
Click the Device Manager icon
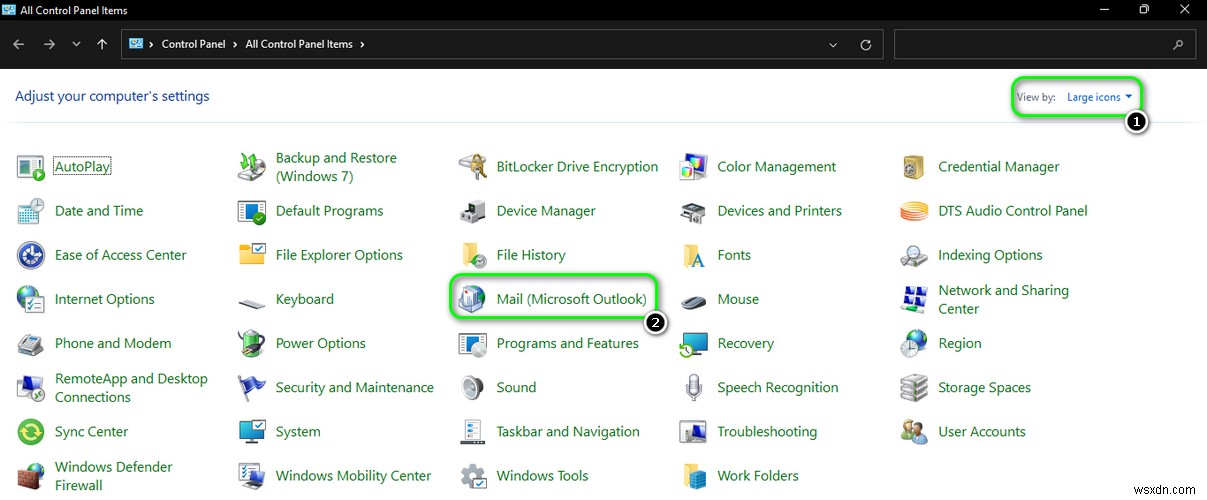pyautogui.click(x=473, y=211)
